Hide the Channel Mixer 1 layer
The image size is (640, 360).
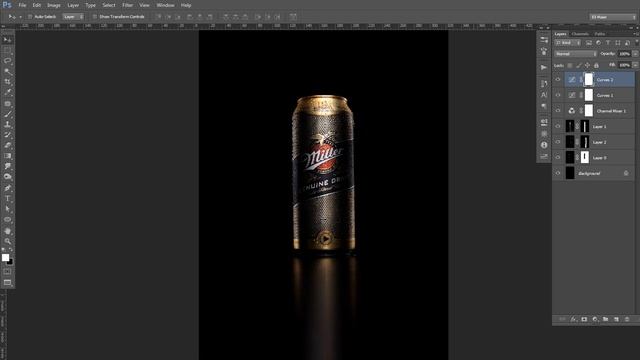558,111
